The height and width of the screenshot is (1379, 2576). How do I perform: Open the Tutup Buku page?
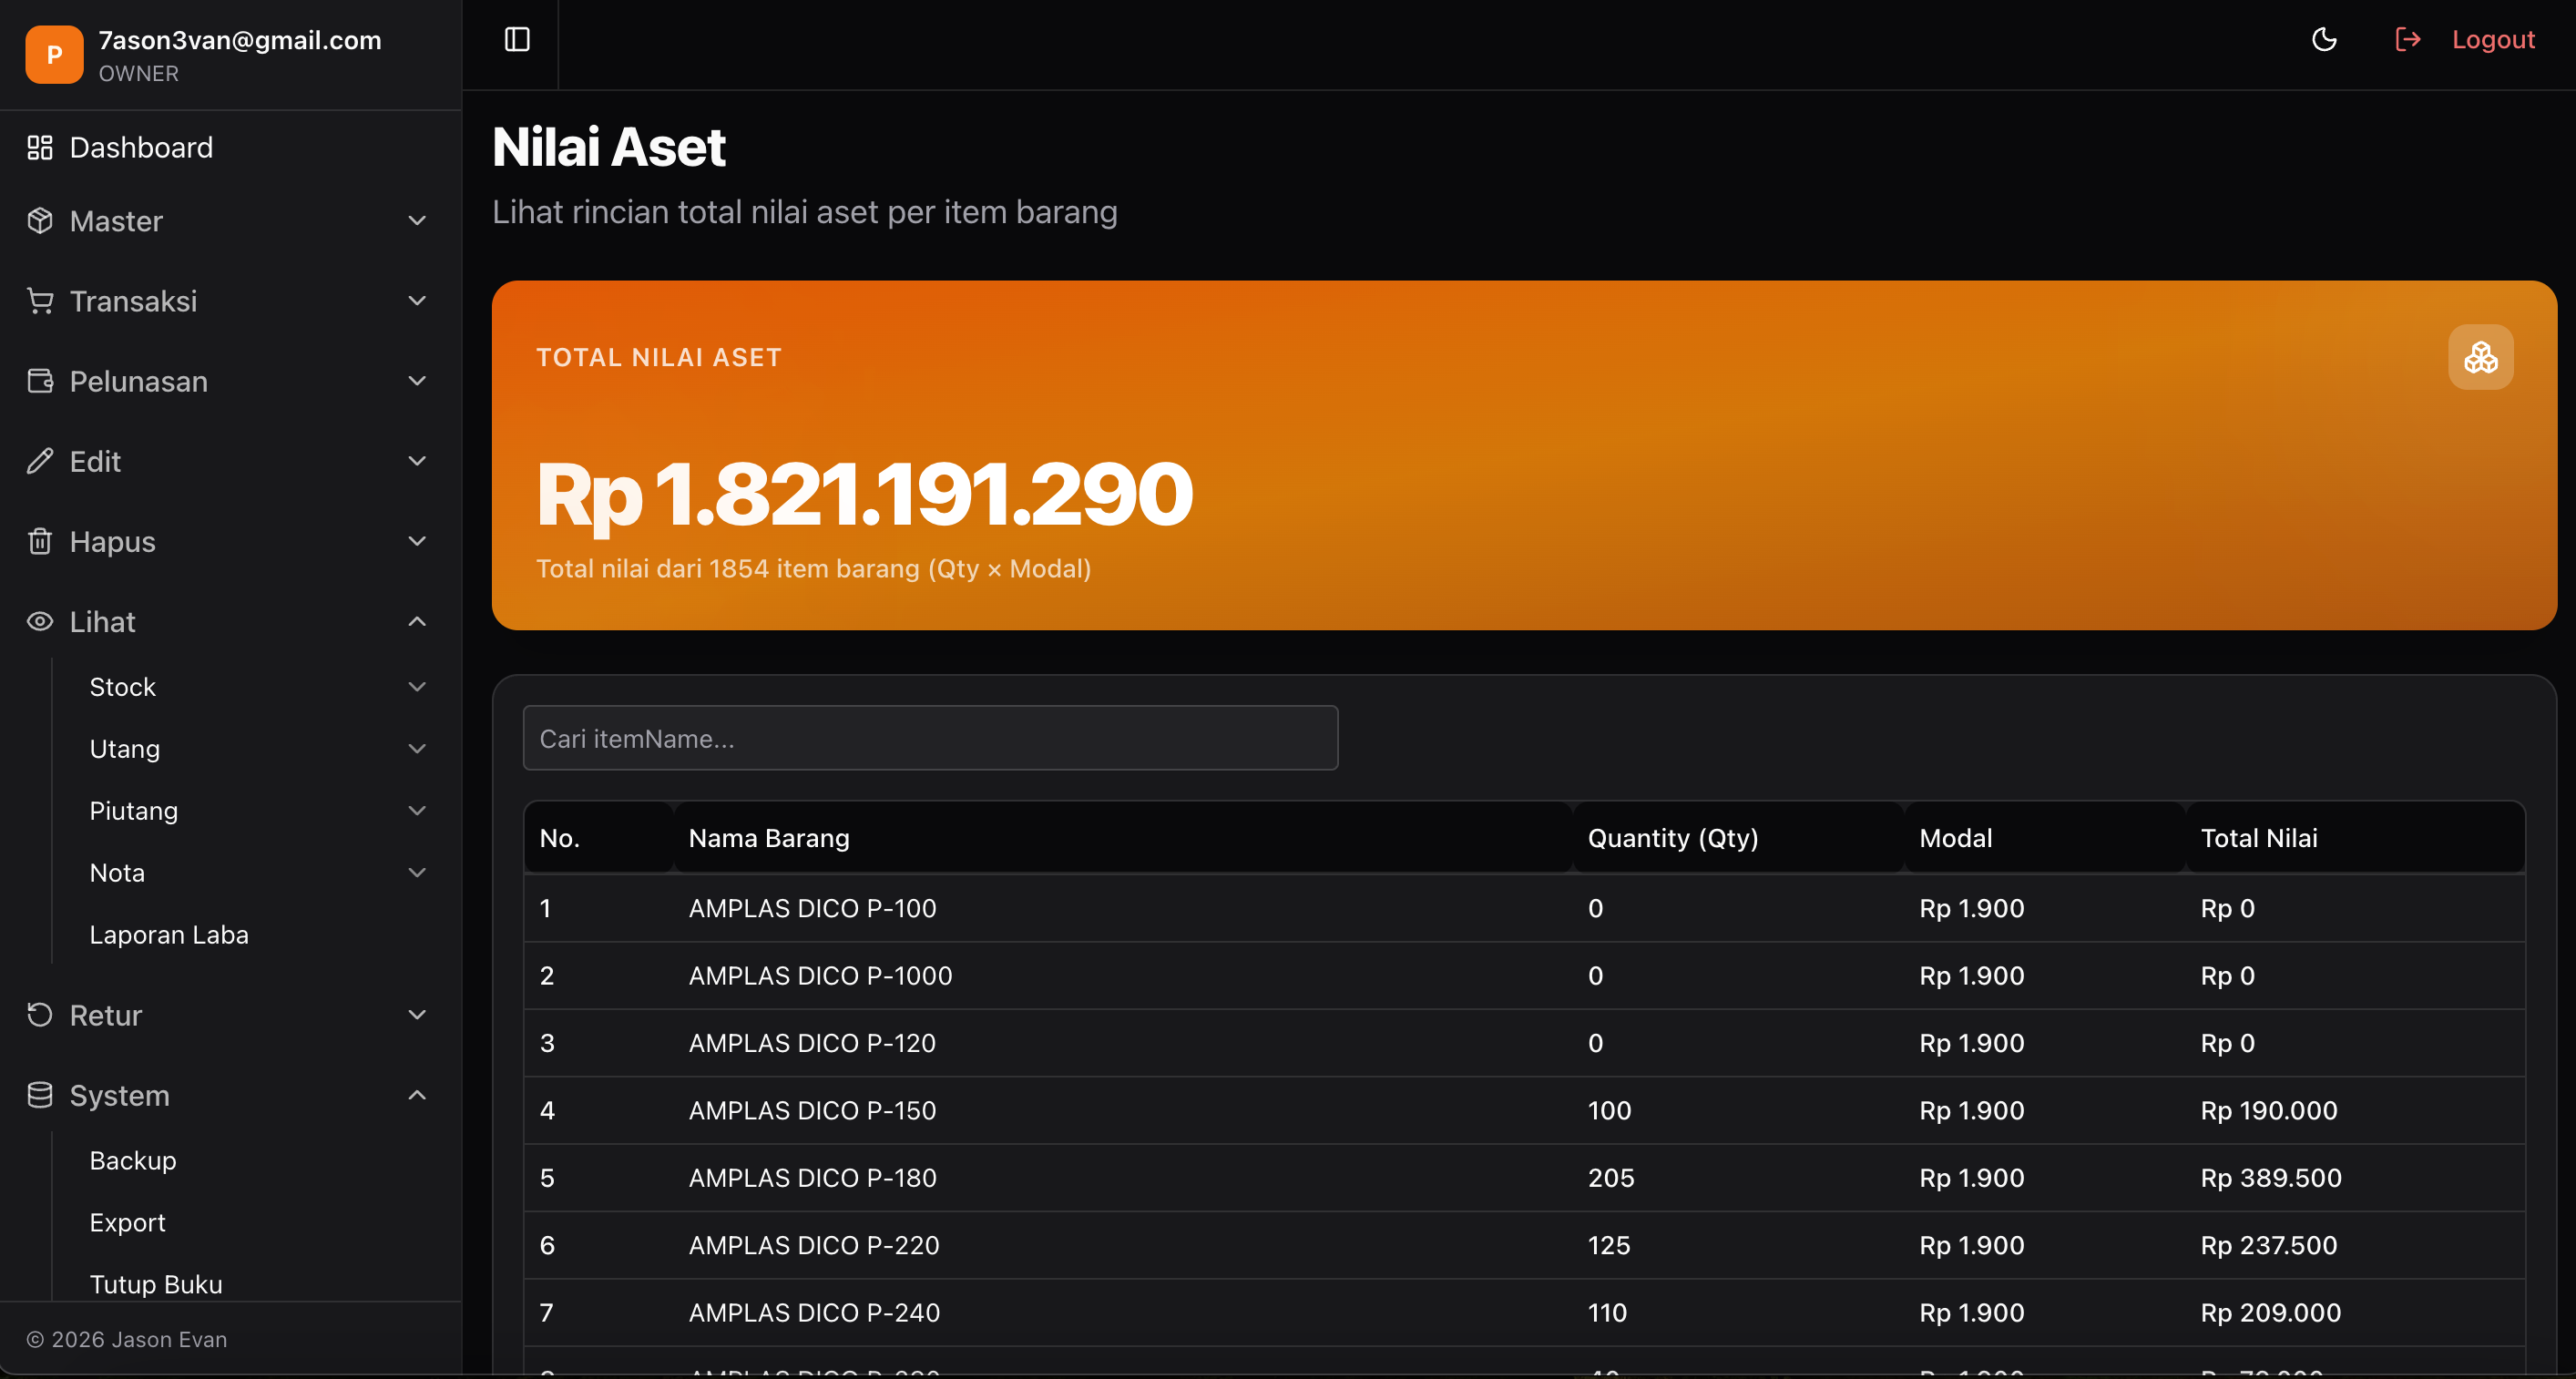pos(156,1285)
